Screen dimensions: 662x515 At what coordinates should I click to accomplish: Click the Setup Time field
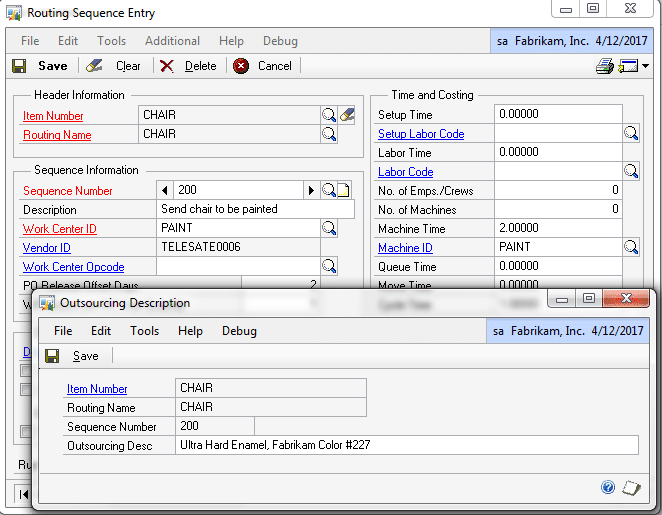[x=558, y=114]
